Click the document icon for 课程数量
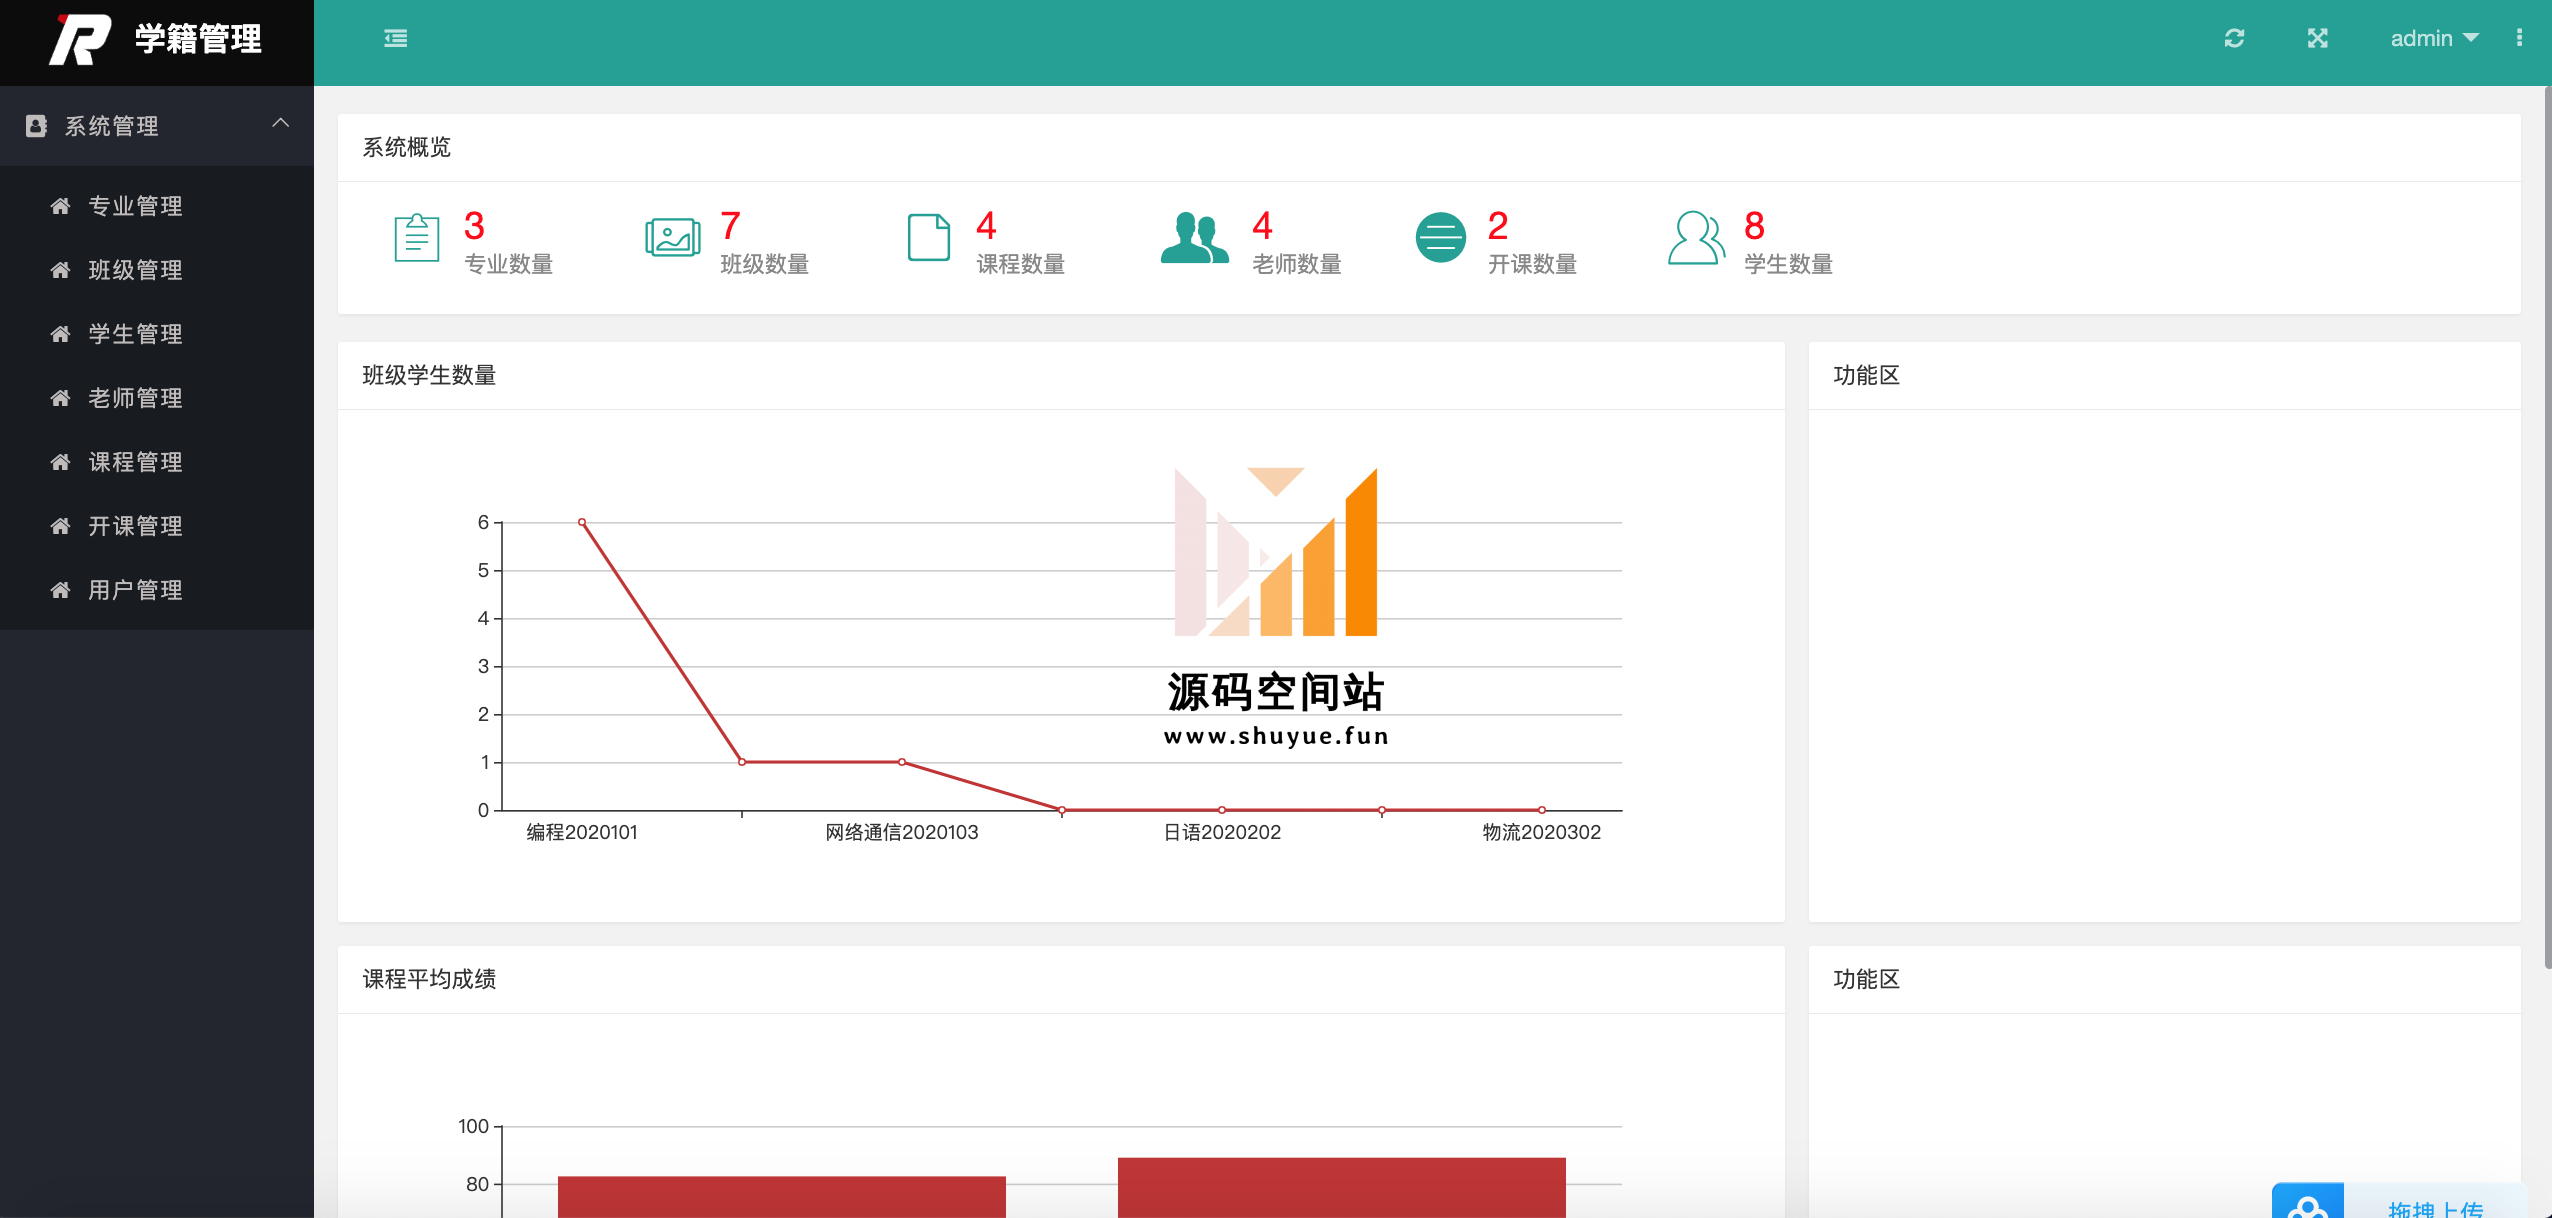Screen dimensions: 2552x1218 [929, 238]
